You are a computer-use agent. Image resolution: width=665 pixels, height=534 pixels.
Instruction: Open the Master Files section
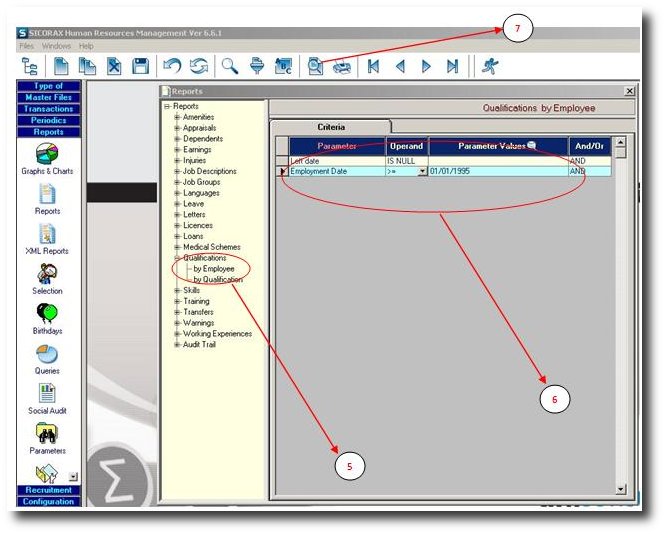coord(48,97)
